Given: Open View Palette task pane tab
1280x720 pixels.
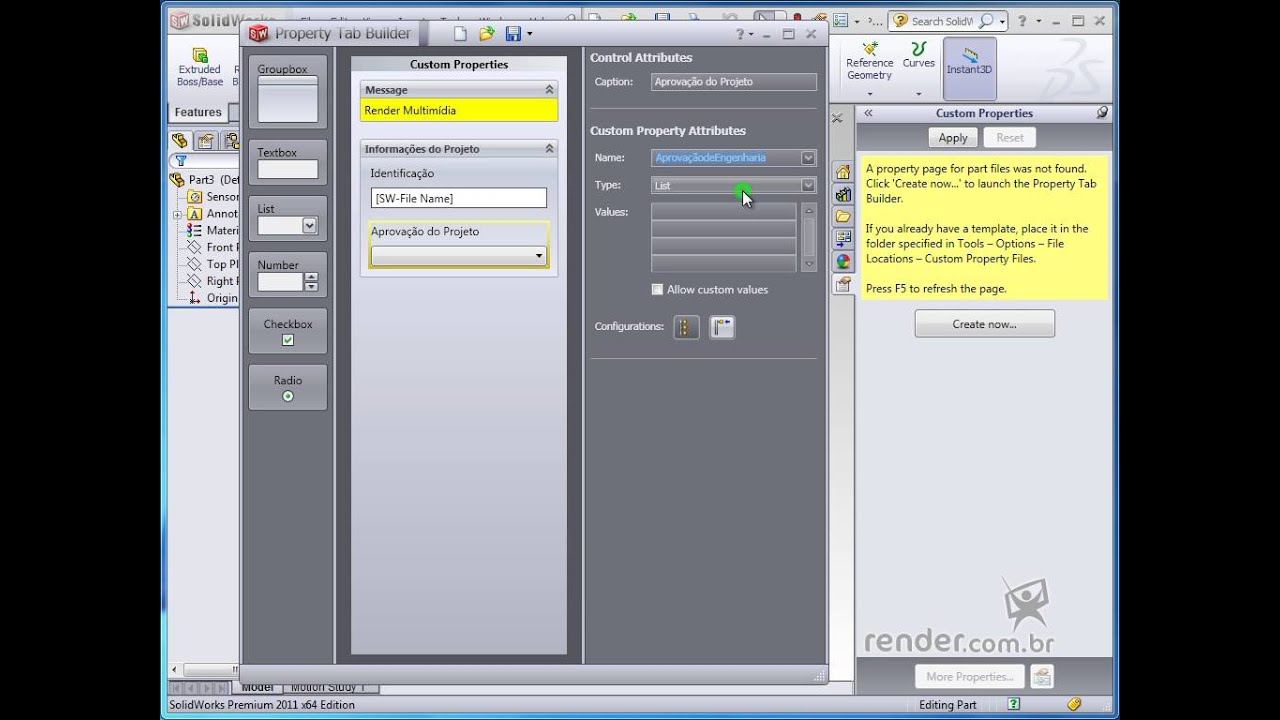Looking at the screenshot, I should click(x=843, y=239).
